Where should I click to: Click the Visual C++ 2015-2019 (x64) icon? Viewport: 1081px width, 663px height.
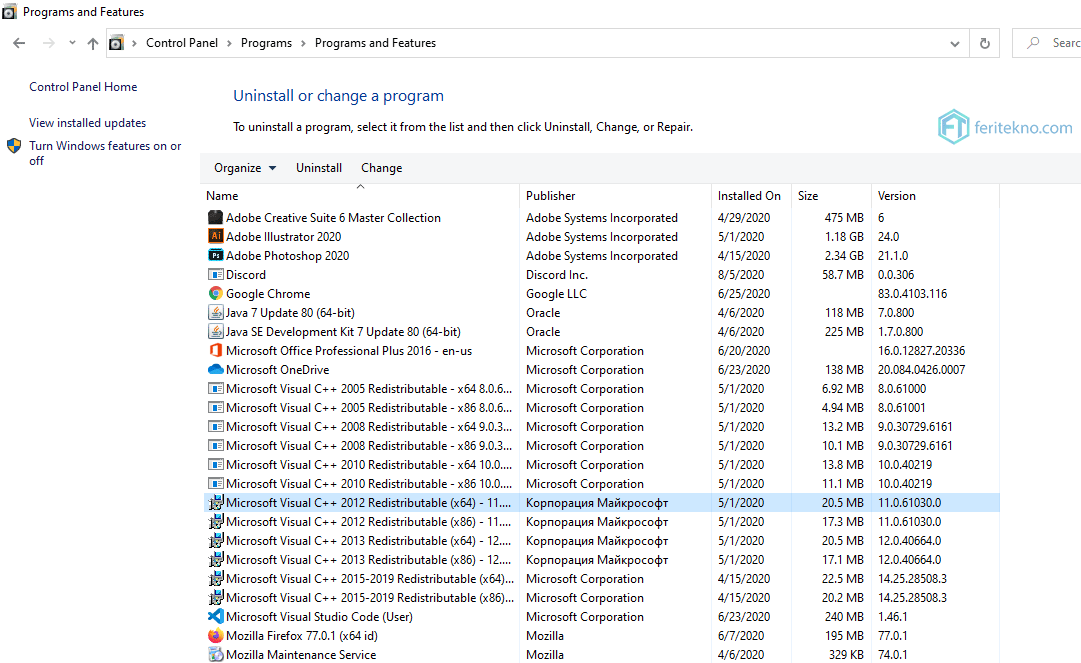216,579
